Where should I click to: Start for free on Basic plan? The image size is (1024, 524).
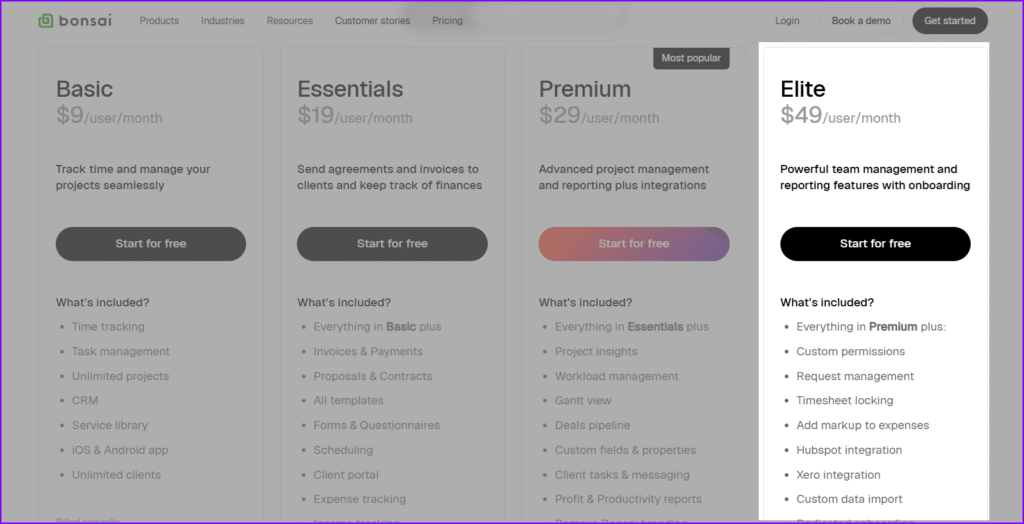click(x=151, y=244)
